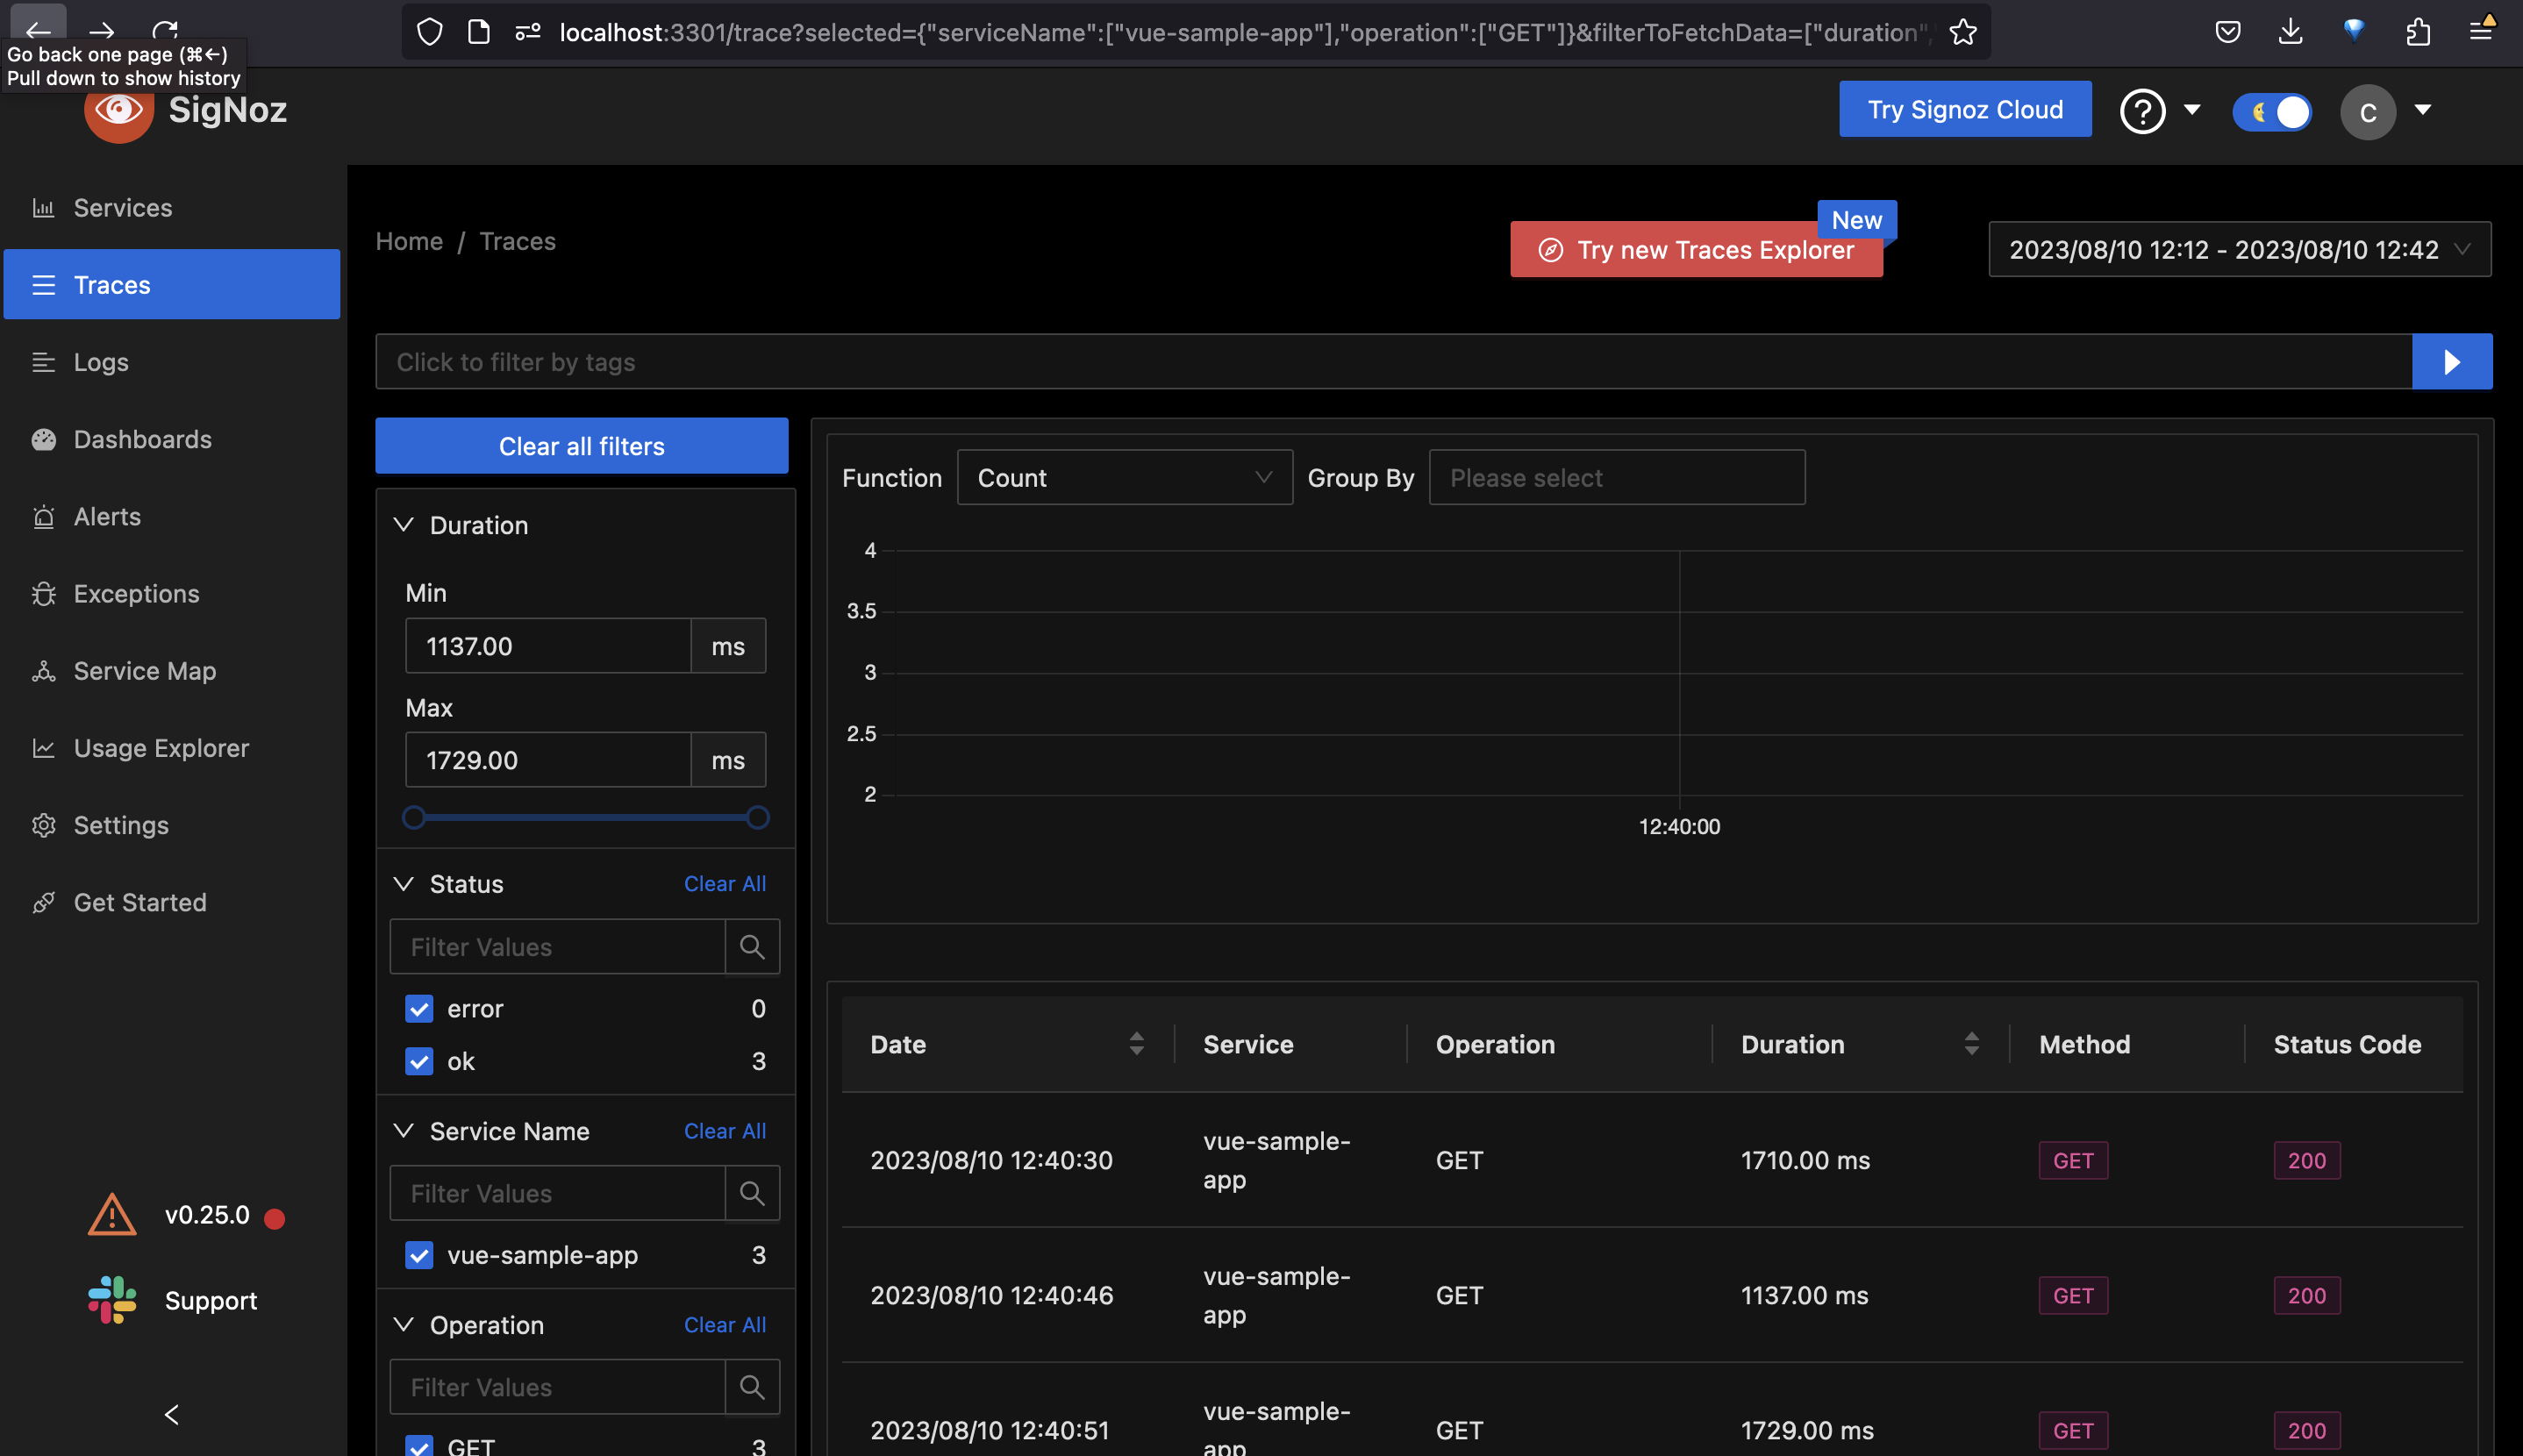This screenshot has width=2523, height=1456.
Task: Go to Services in the sidebar
Action: click(172, 207)
